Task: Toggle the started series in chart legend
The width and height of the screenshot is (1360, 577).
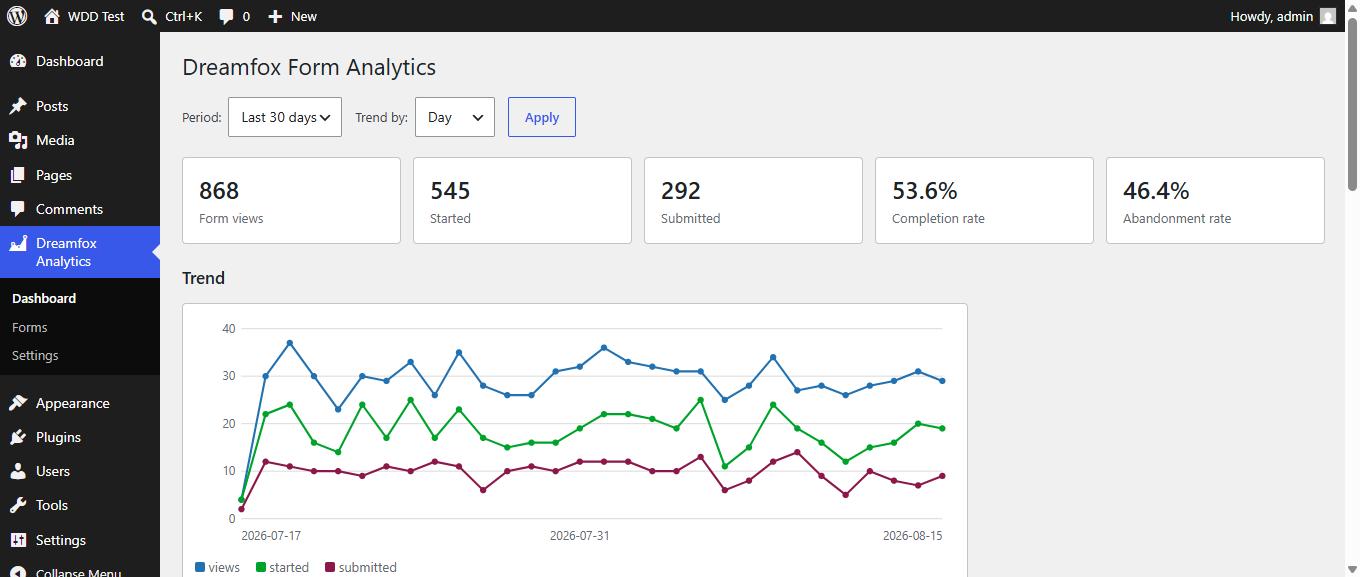Action: pos(282,567)
